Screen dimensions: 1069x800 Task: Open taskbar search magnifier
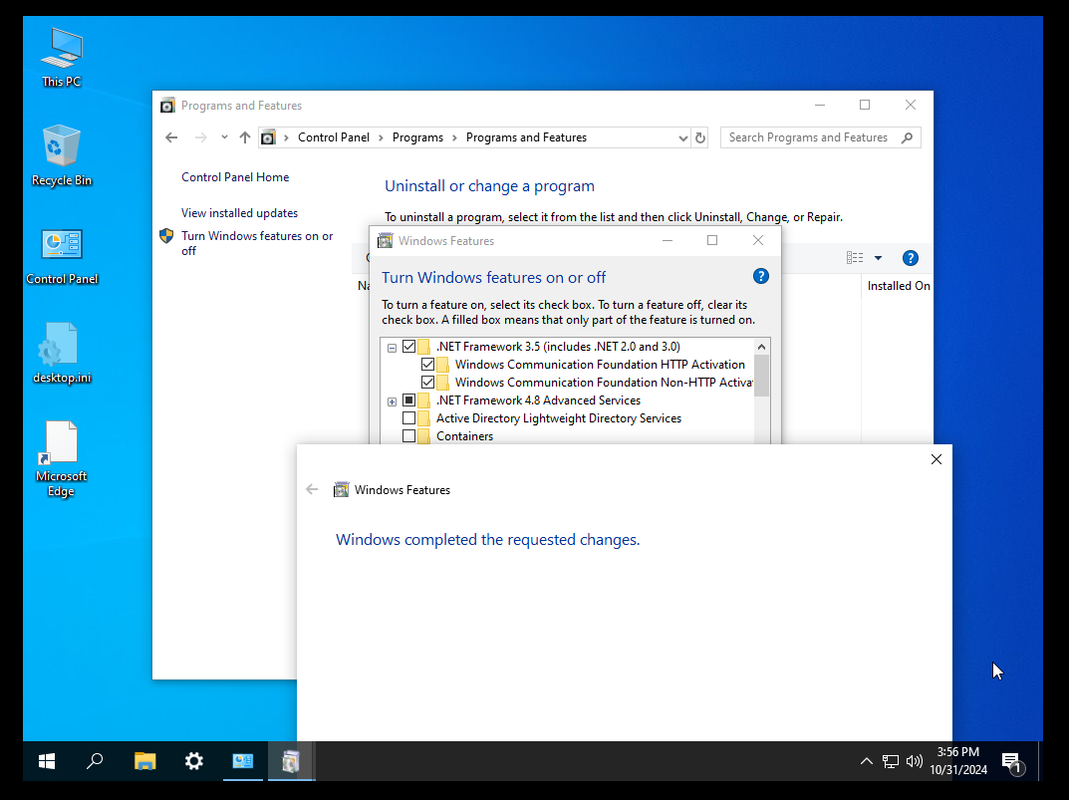click(95, 761)
